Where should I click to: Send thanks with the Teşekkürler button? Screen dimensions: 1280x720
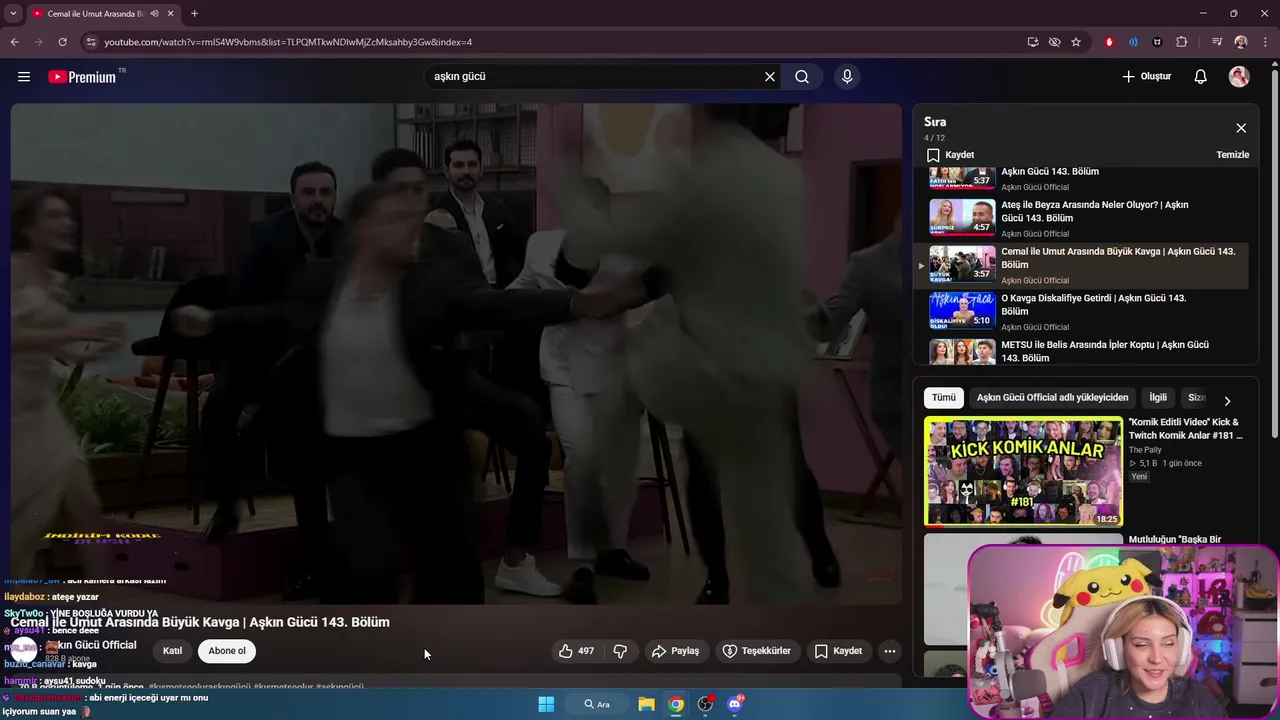pos(757,651)
